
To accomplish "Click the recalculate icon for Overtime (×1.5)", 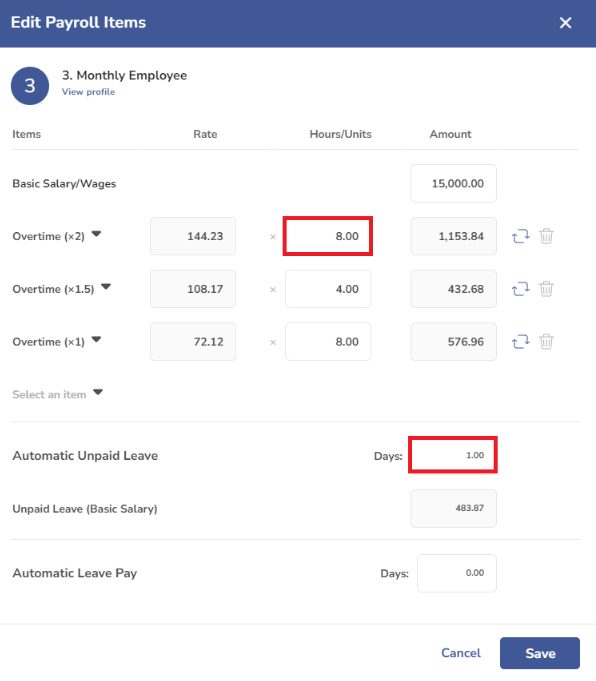I will click(x=520, y=289).
